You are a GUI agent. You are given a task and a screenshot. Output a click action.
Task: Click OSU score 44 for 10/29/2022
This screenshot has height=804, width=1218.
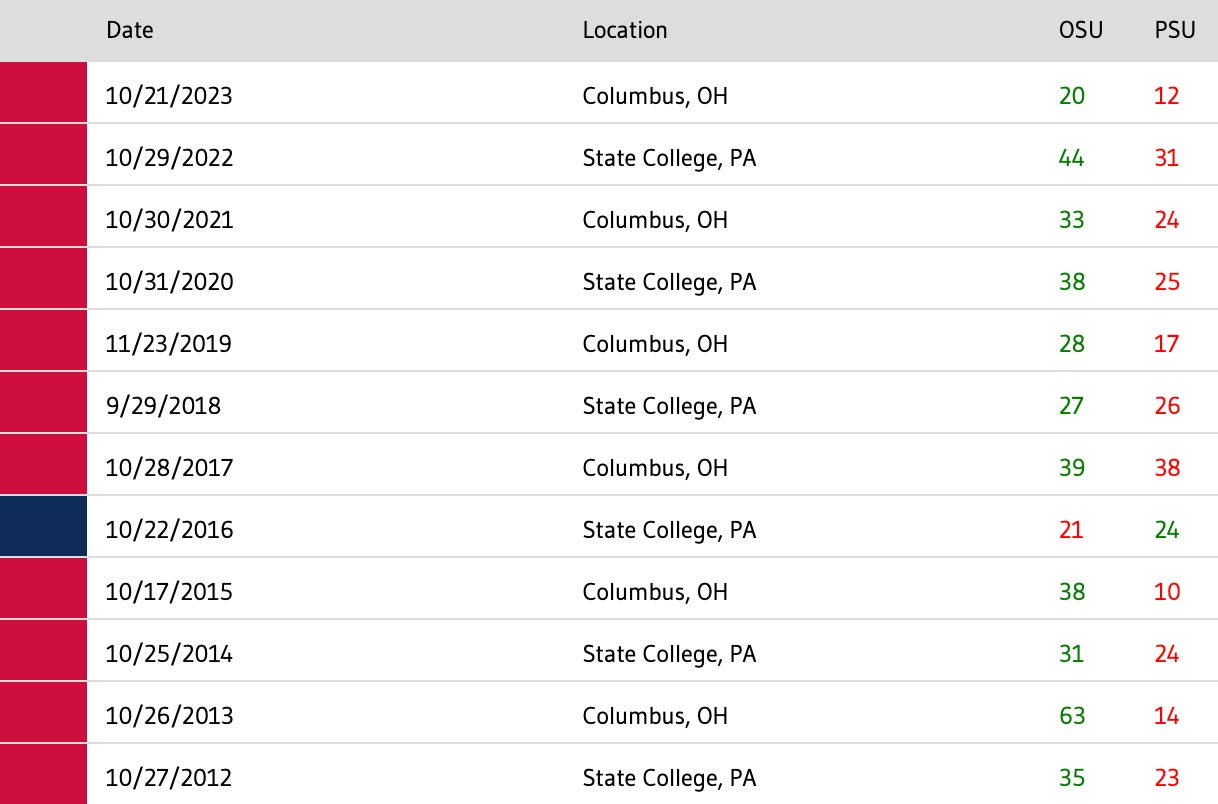[1071, 158]
